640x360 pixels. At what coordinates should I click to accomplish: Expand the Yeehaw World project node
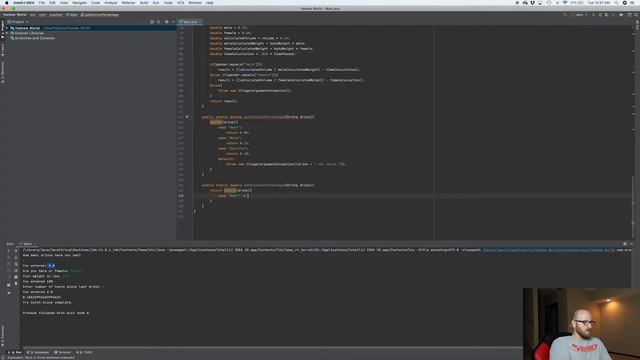(7, 28)
